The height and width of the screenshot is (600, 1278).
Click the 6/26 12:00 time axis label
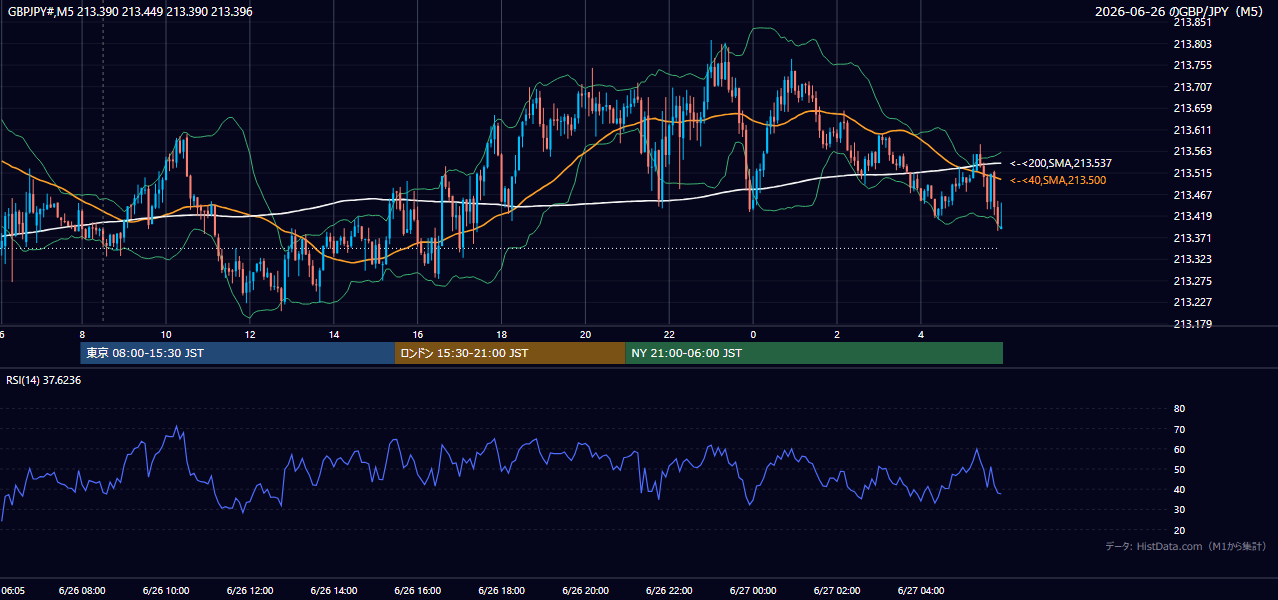(251, 591)
